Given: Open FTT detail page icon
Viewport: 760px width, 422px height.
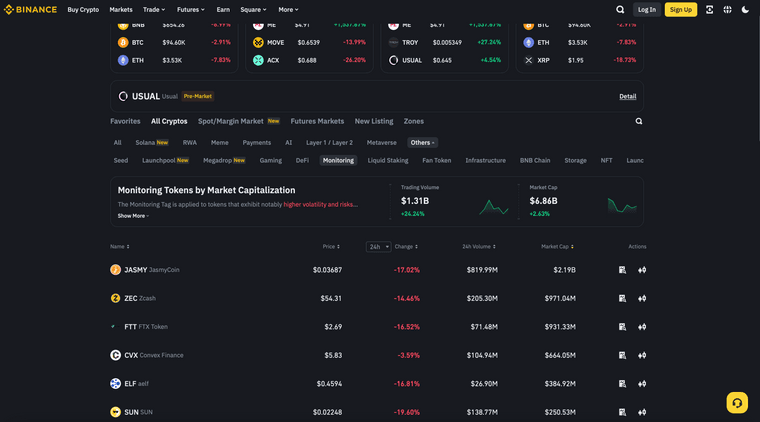Looking at the screenshot, I should [x=622, y=327].
